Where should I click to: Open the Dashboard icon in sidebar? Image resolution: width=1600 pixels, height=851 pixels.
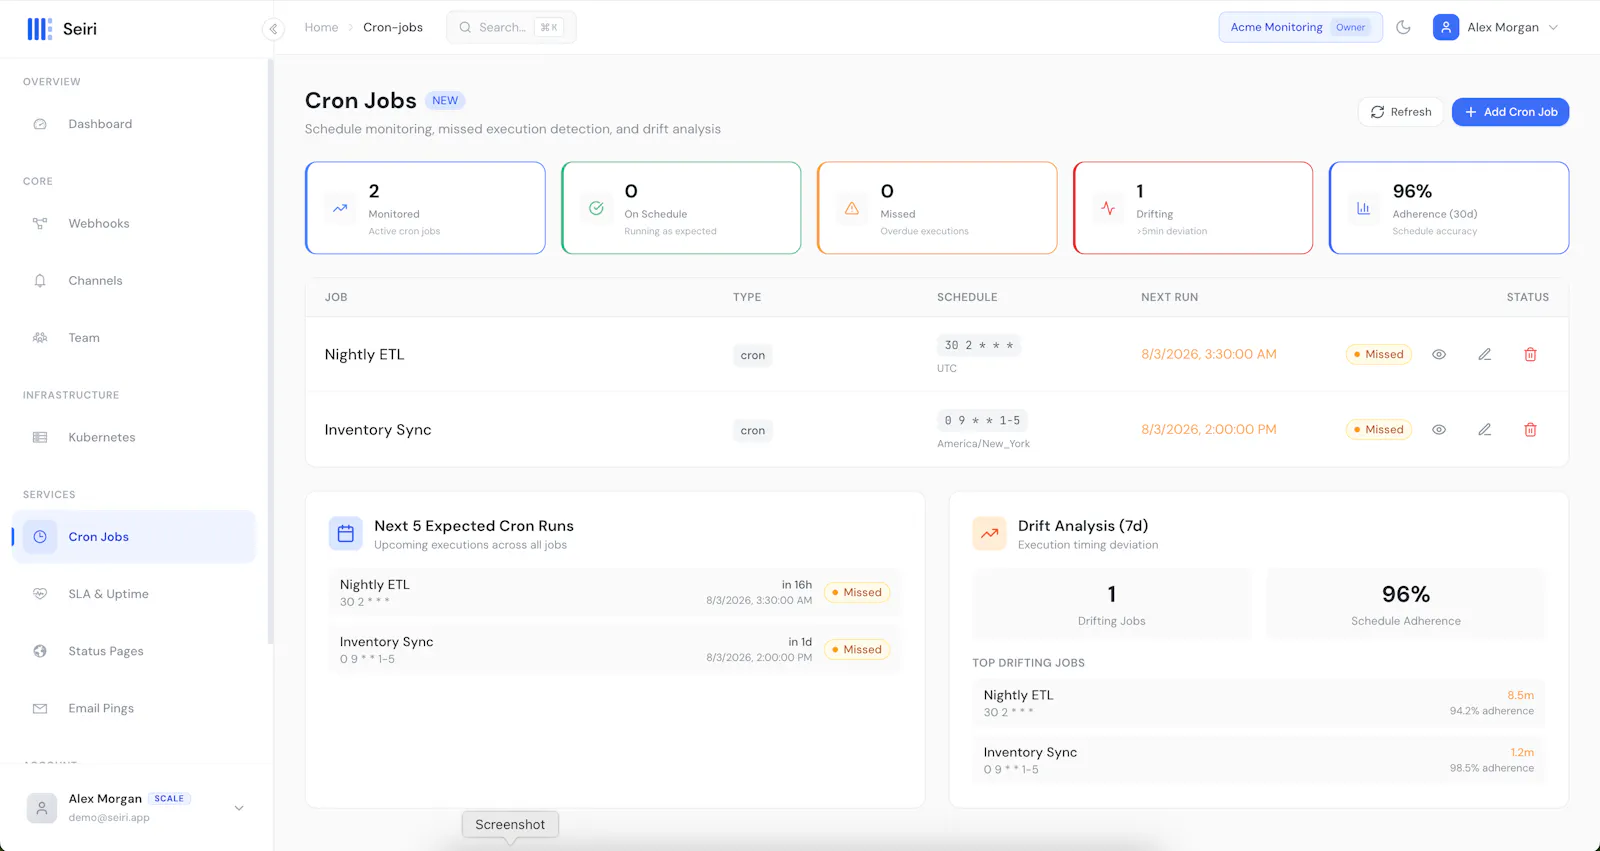[40, 124]
